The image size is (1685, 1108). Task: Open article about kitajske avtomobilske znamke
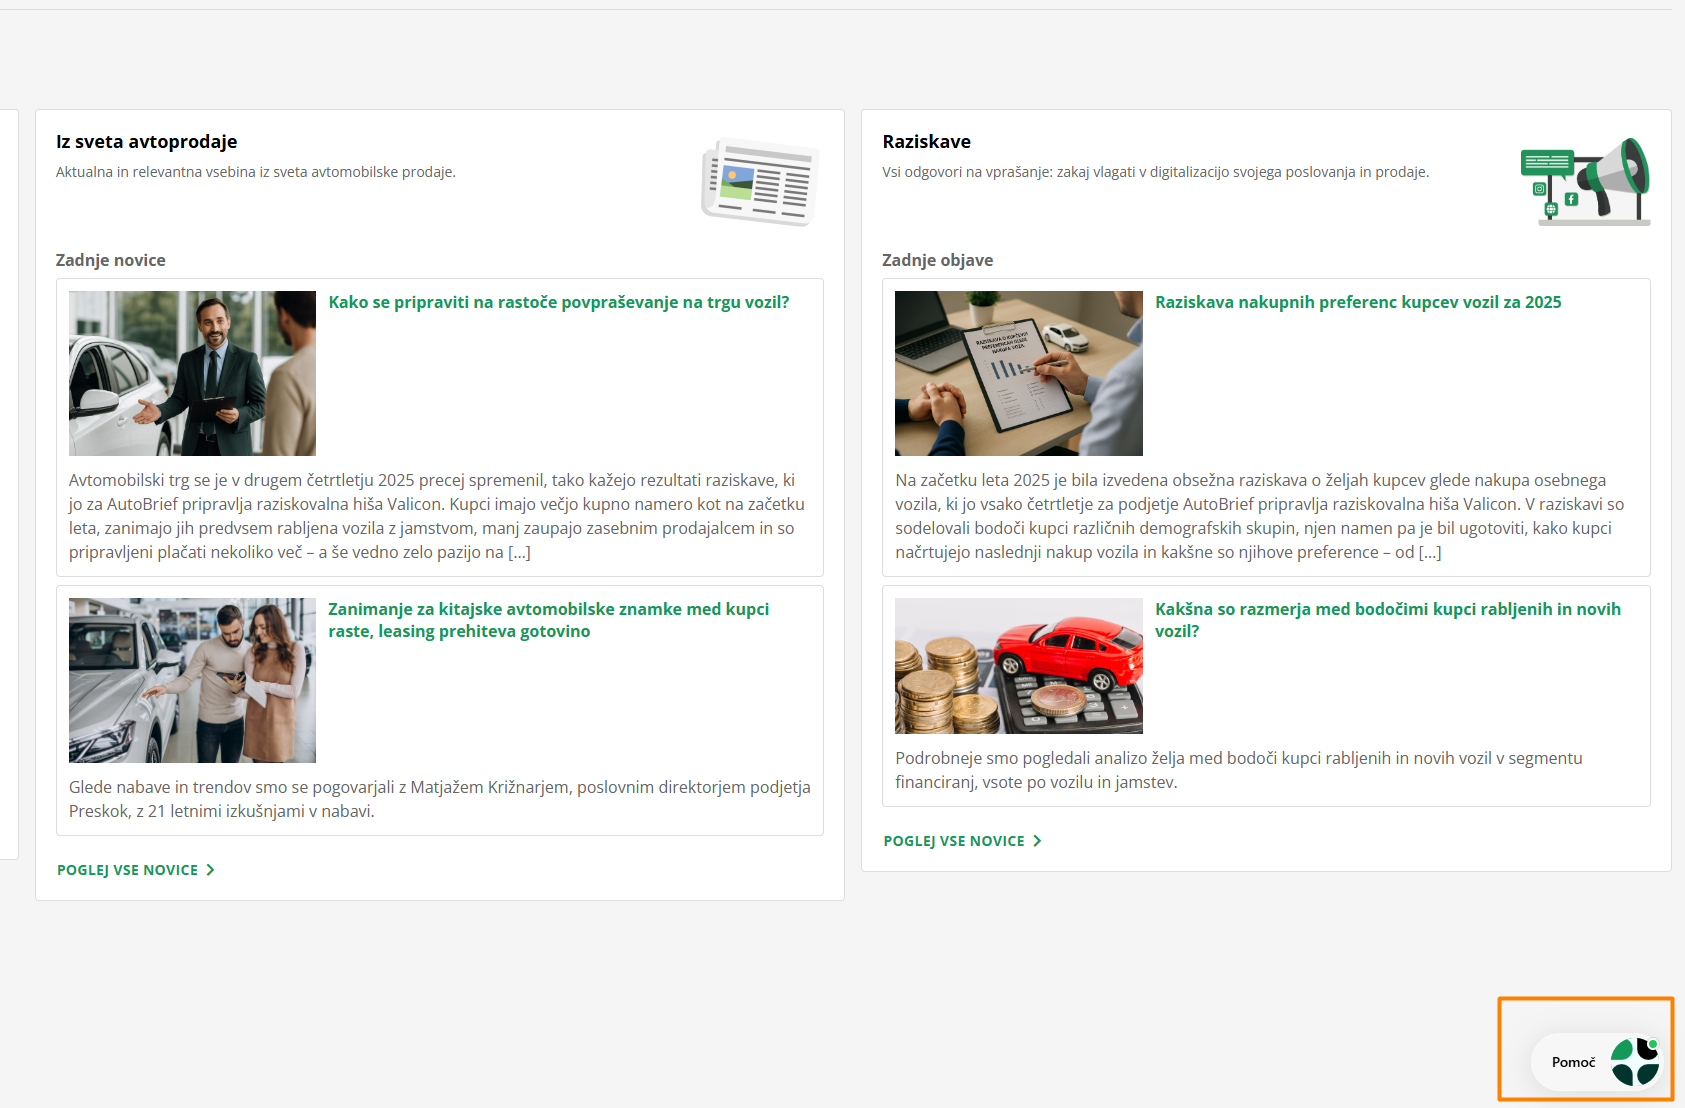(549, 620)
